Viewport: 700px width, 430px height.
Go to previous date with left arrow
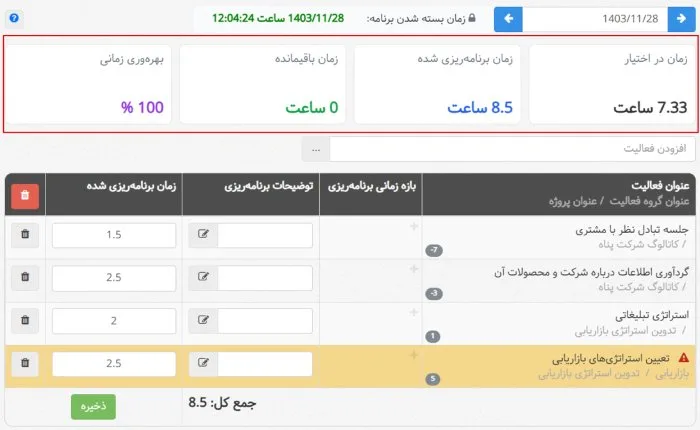coord(508,19)
